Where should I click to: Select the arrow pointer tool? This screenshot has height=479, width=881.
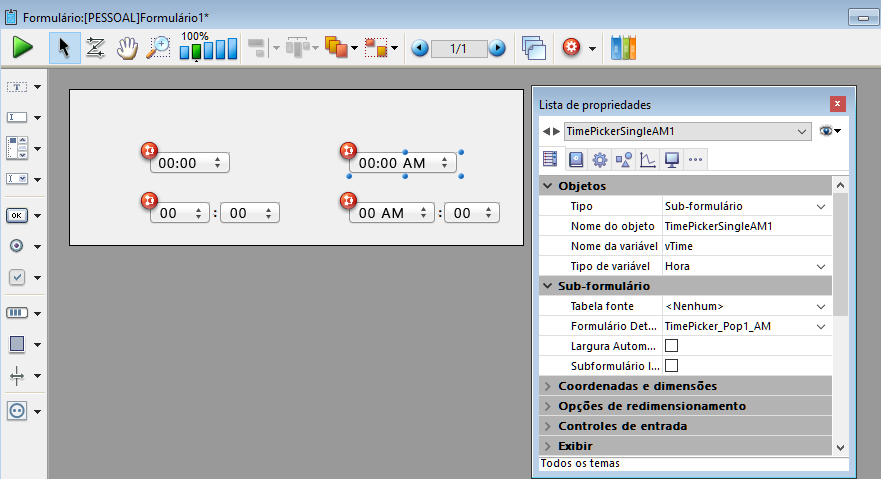(x=64, y=47)
